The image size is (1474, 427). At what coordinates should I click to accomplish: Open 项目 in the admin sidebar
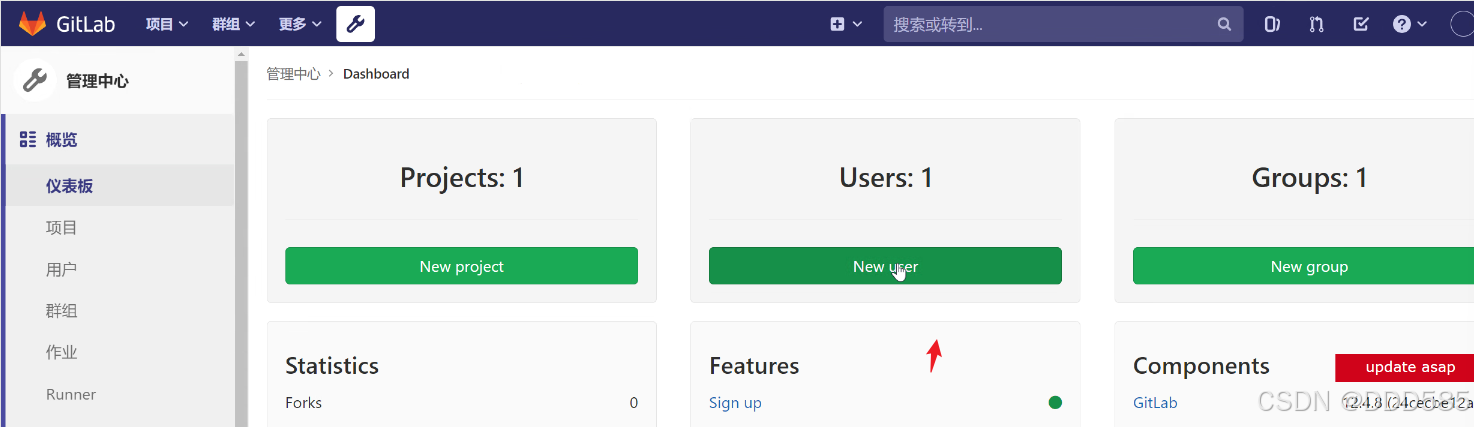[x=61, y=227]
